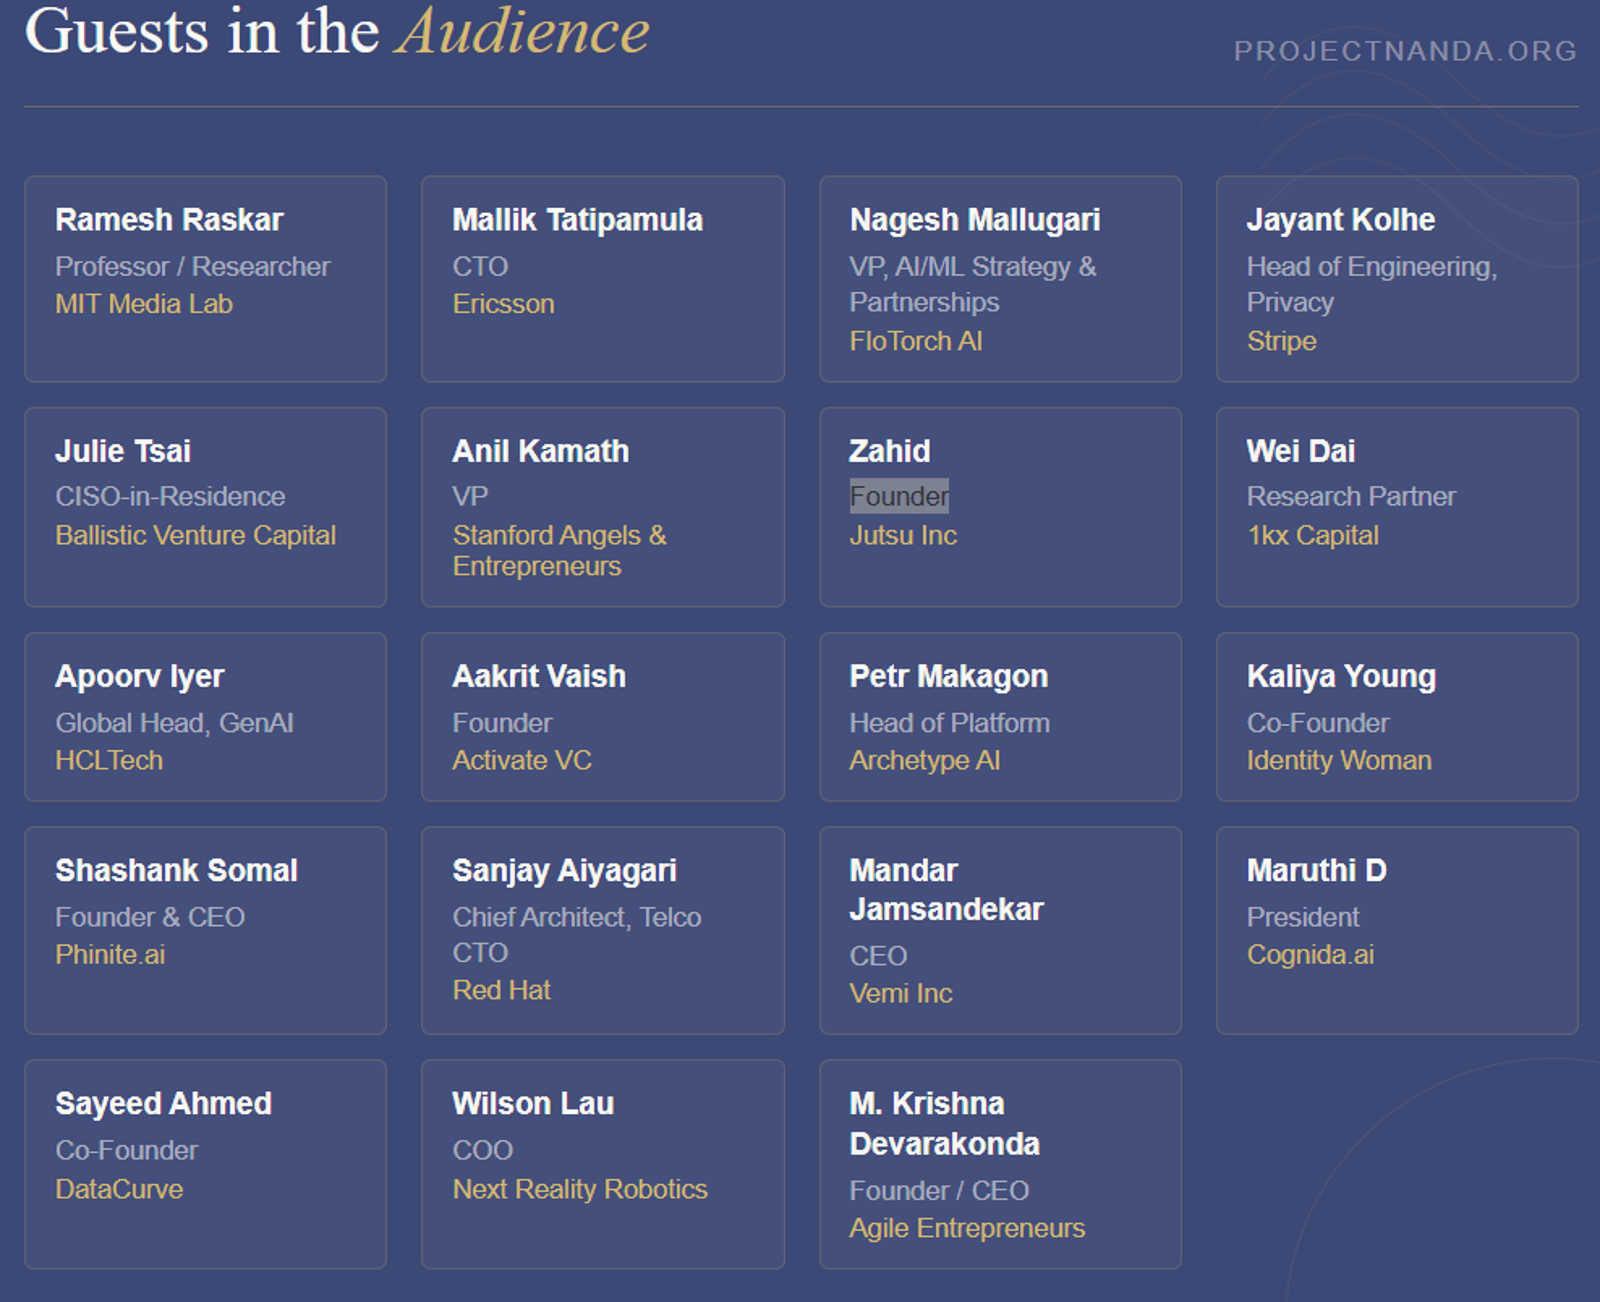
Task: Click FloTorch AI under Nagesh Mallugari
Action: pyautogui.click(x=915, y=341)
